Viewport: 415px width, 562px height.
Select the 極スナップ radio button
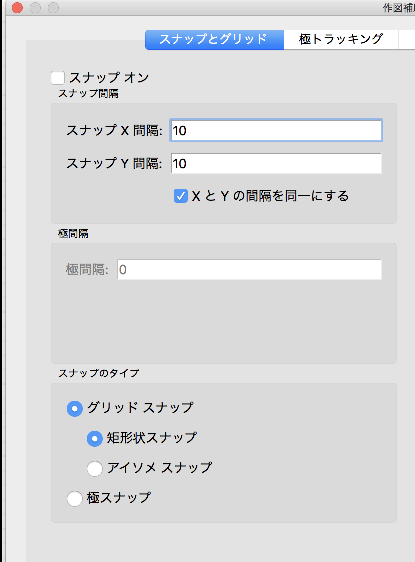[x=75, y=499]
